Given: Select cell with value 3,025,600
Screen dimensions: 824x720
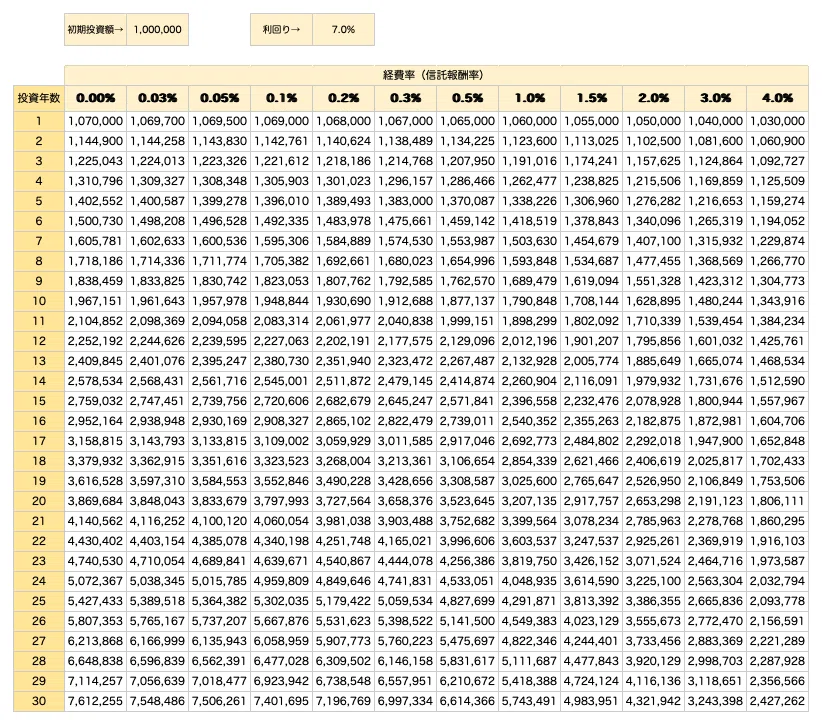Looking at the screenshot, I should (529, 481).
